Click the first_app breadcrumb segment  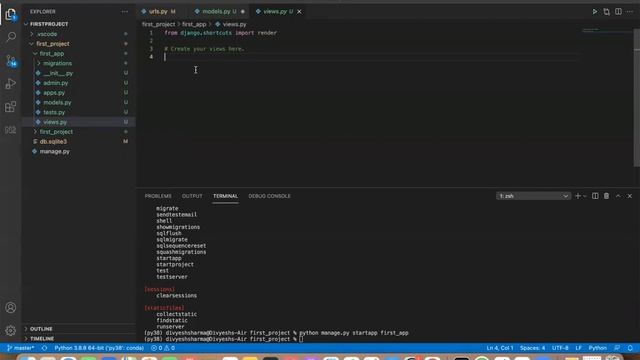coord(194,24)
